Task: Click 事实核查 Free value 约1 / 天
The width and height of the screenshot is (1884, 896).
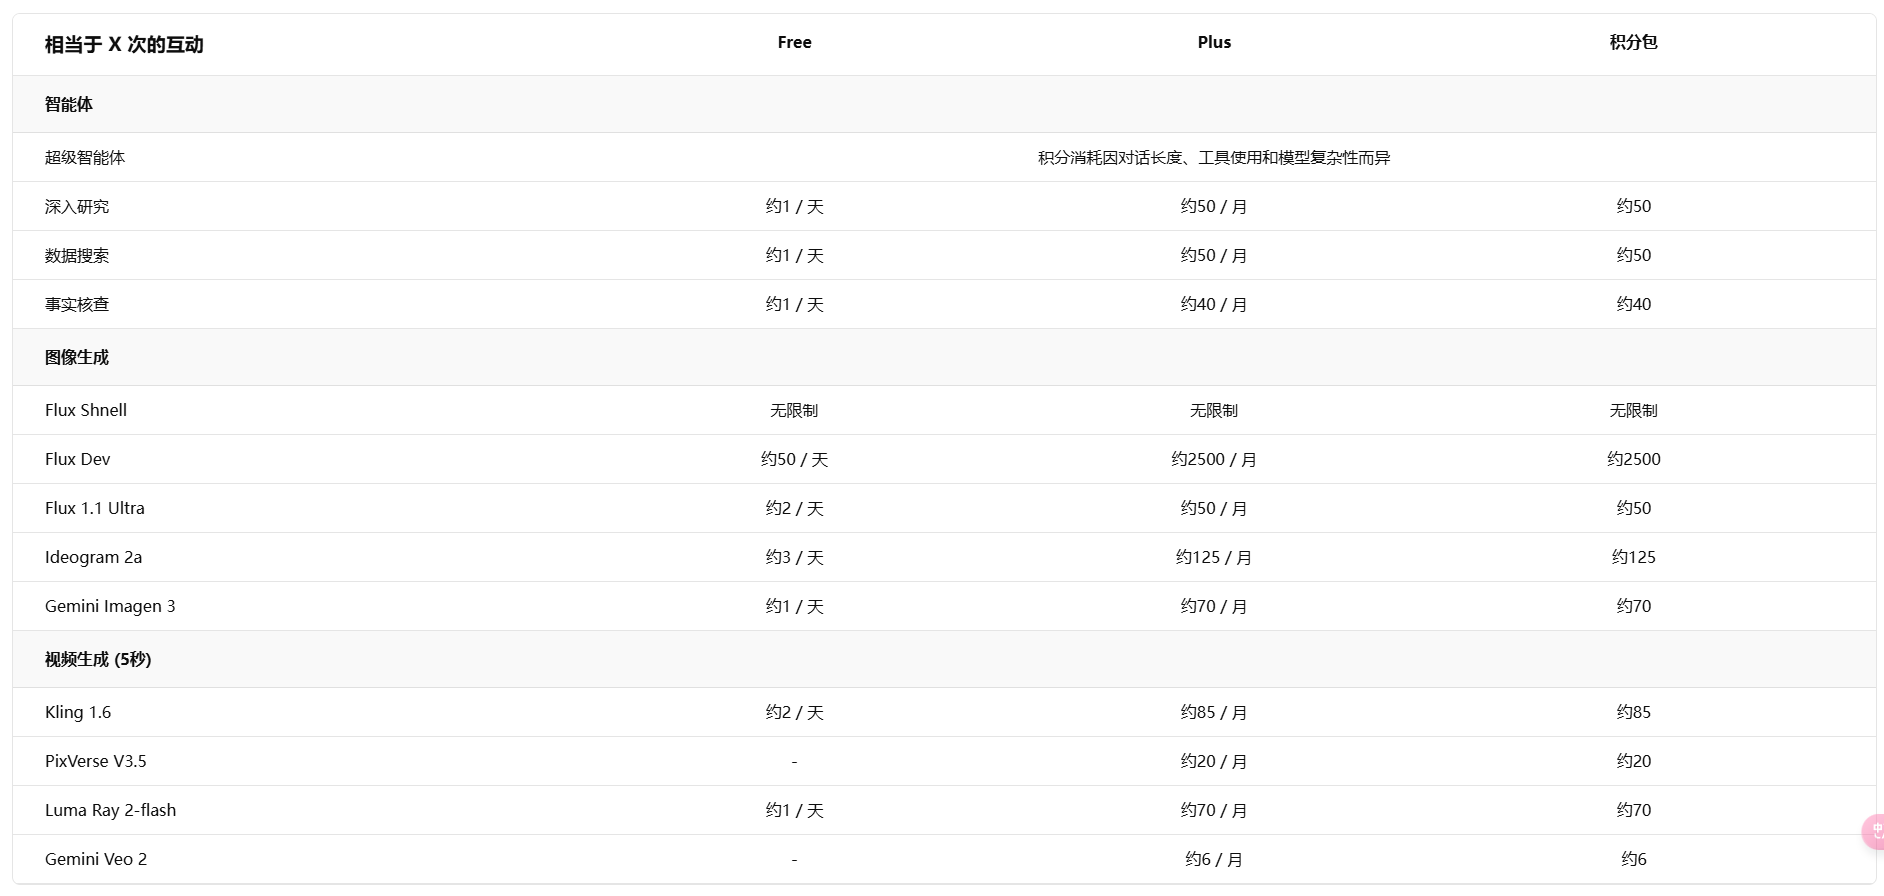Action: click(x=794, y=304)
